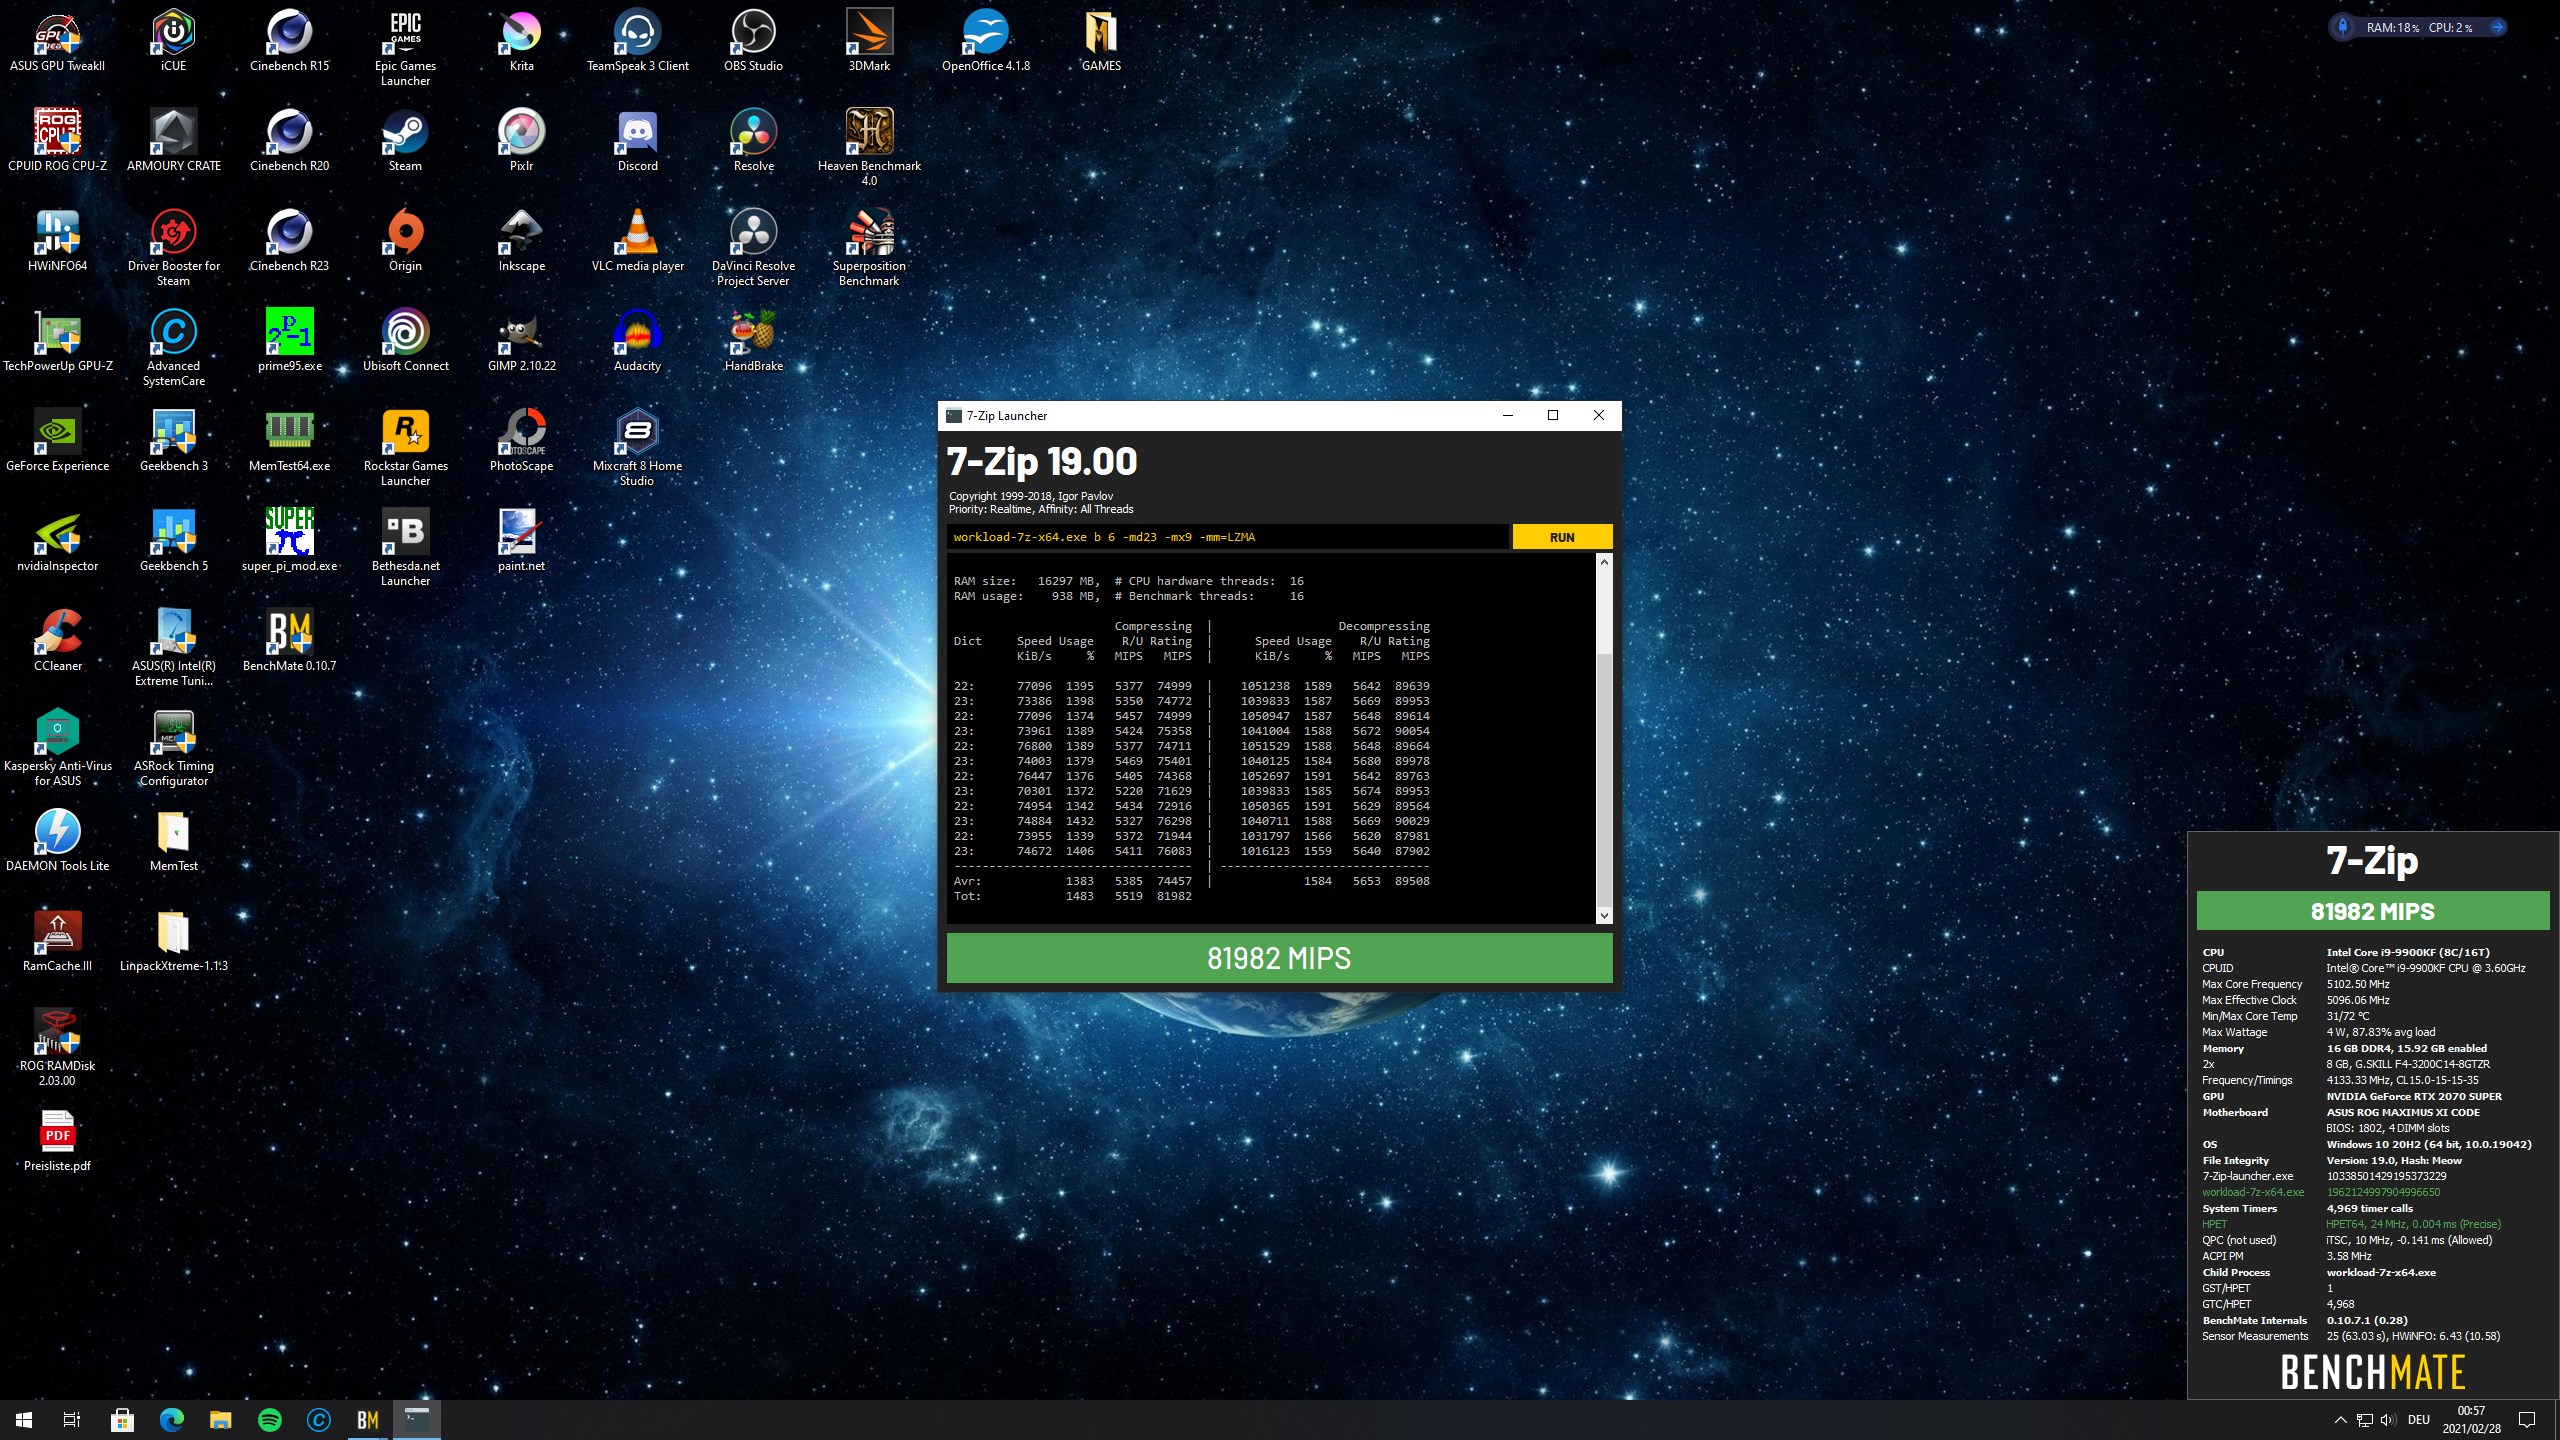Click the green 81982 MIPS result bar
This screenshot has width=2560, height=1440.
pos(1279,958)
